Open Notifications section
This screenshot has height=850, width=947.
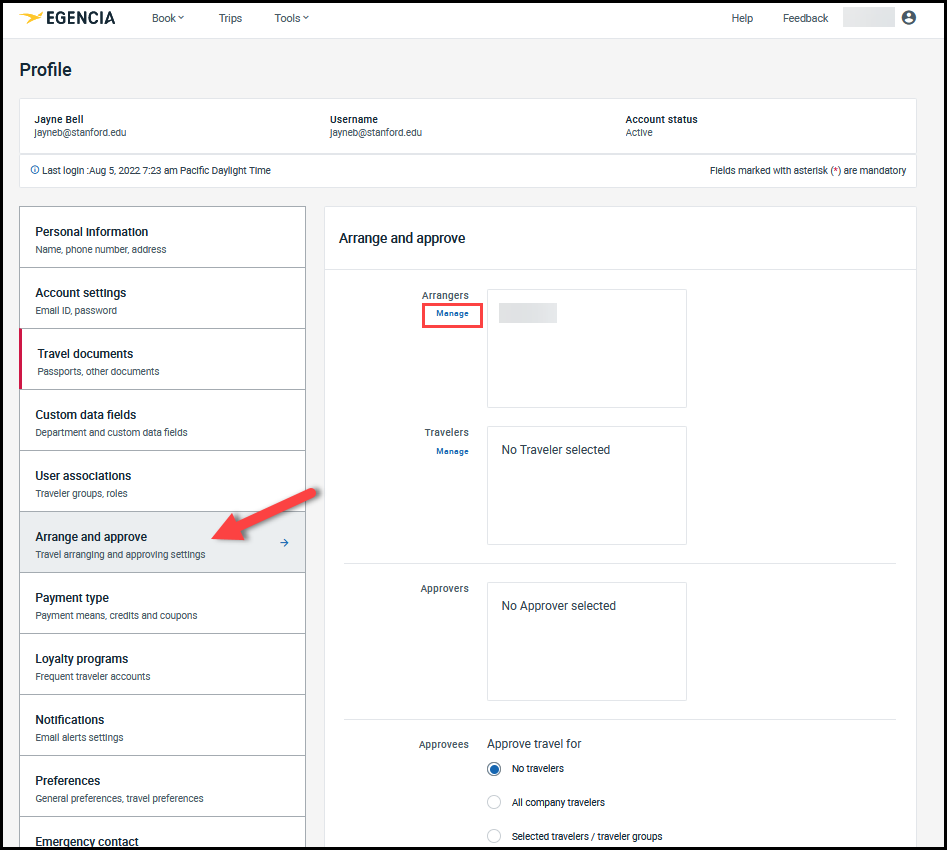[162, 726]
